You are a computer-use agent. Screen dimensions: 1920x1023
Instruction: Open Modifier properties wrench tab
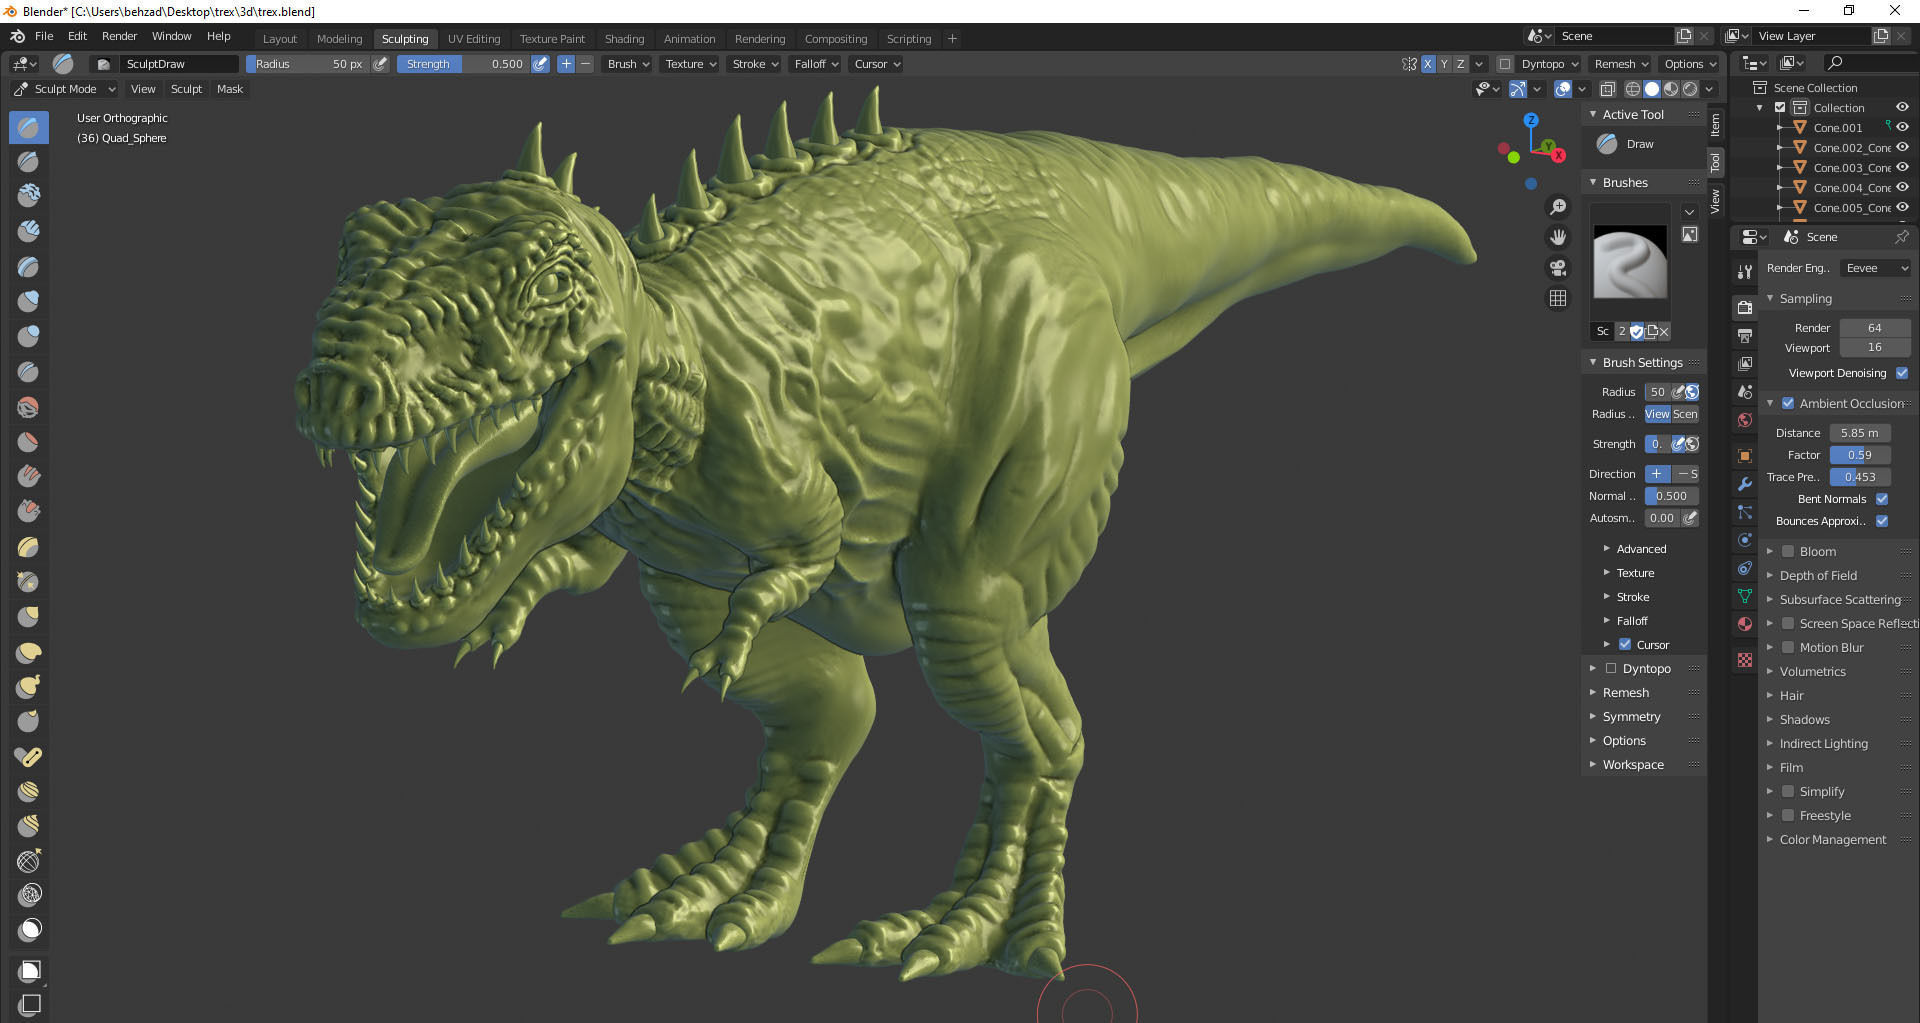[1745, 484]
